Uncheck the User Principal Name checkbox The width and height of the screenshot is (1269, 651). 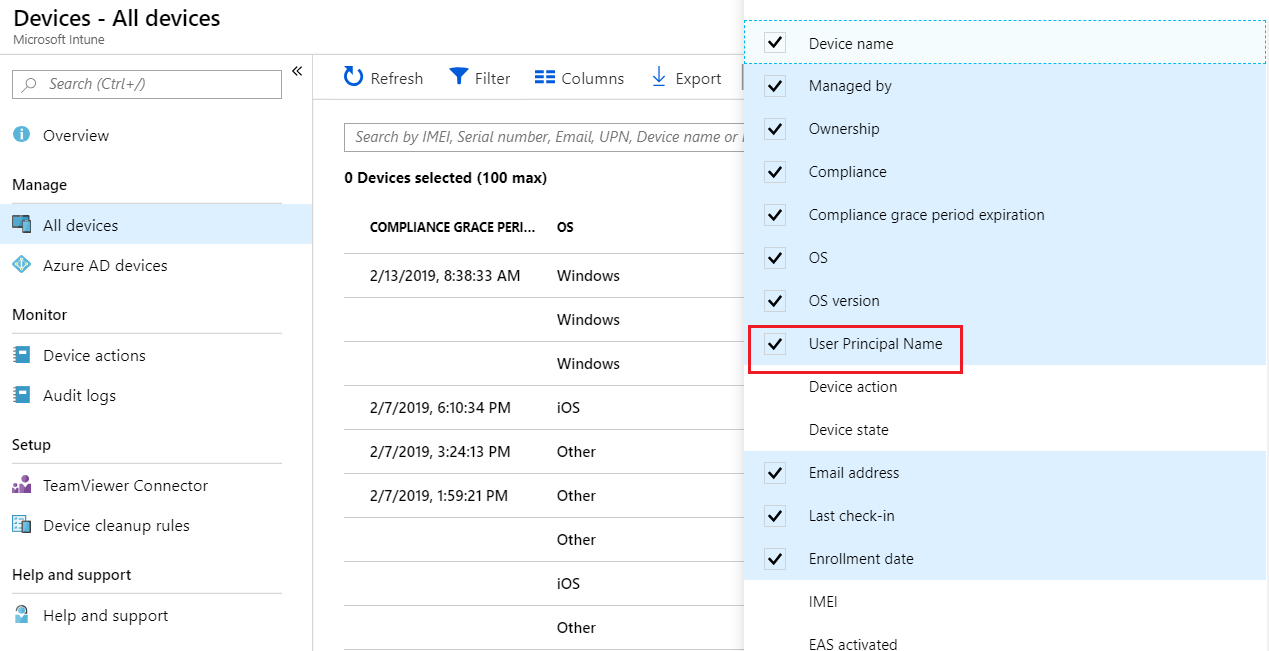[775, 344]
